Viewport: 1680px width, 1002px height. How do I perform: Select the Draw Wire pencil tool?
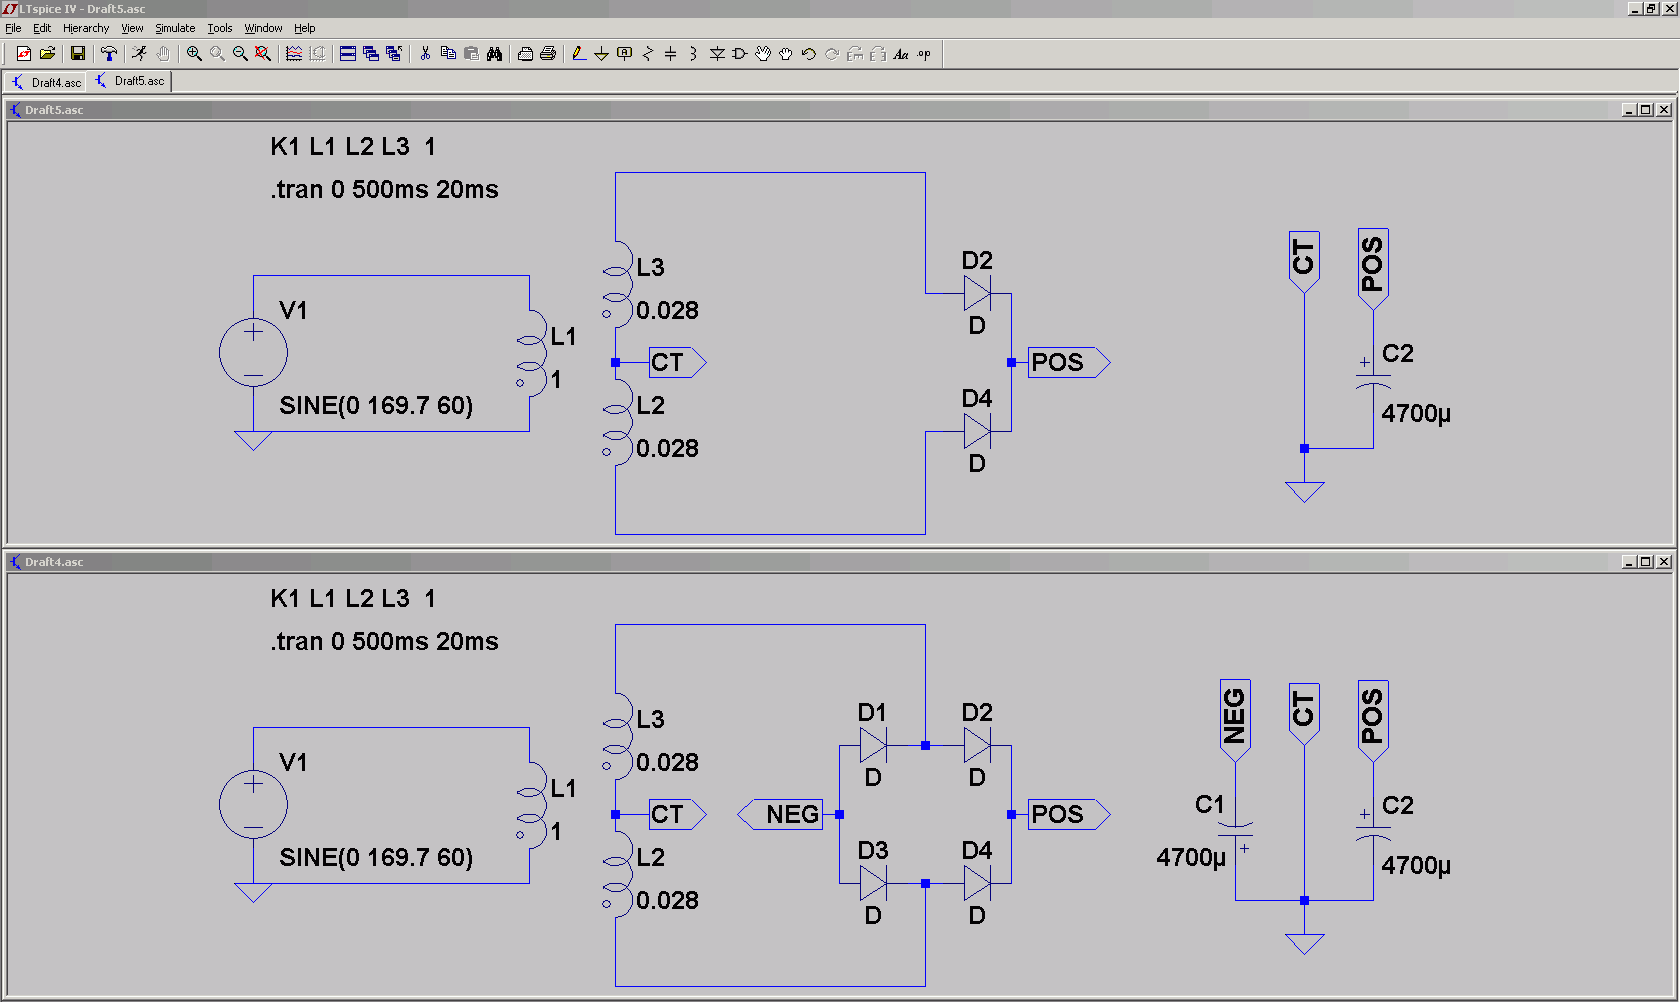[x=579, y=54]
